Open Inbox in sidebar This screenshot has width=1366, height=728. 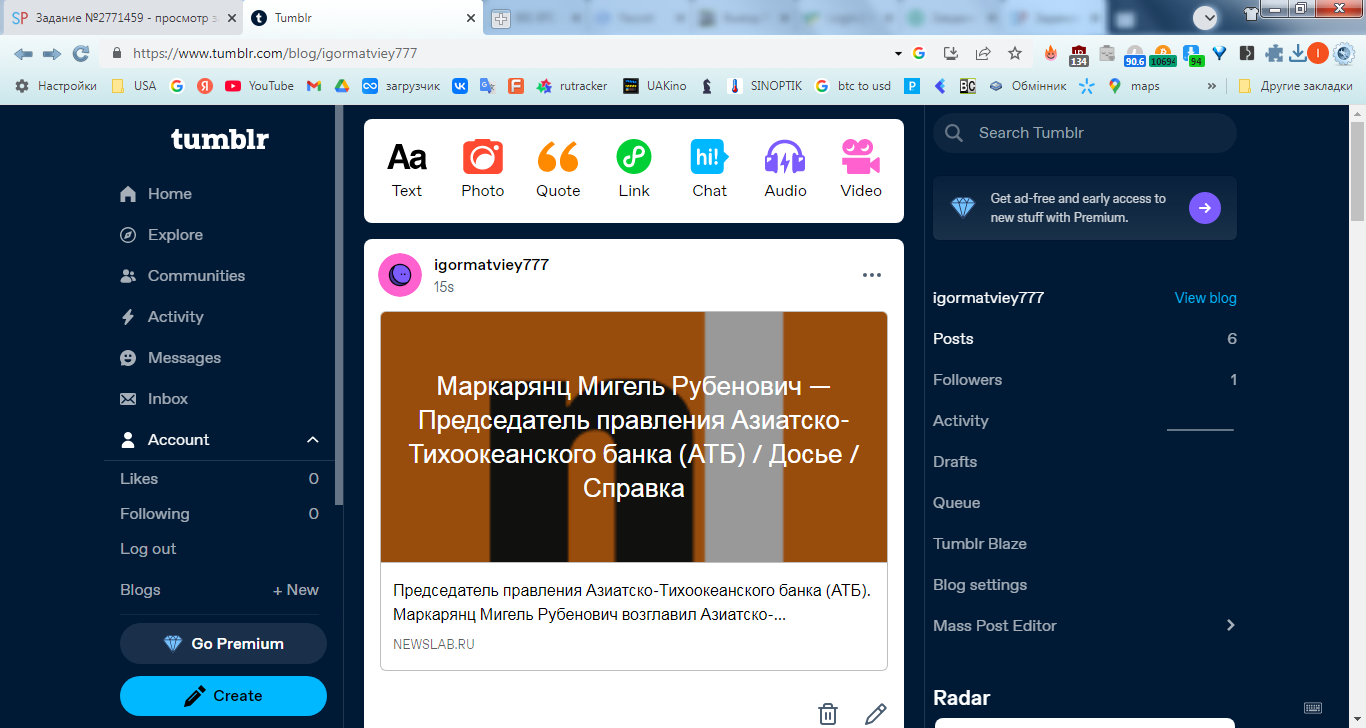click(x=154, y=399)
